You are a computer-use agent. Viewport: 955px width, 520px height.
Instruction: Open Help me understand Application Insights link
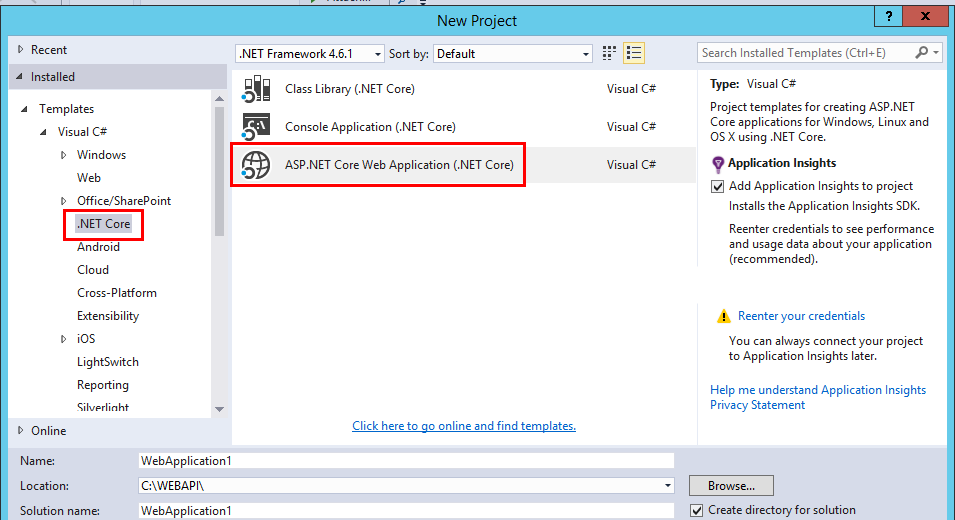coord(818,390)
